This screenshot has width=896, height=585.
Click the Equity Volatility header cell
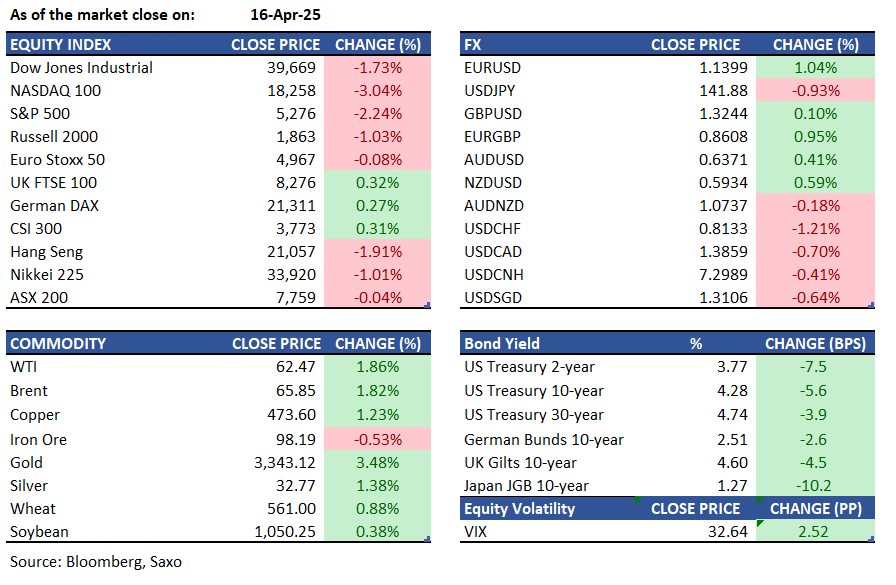coord(519,509)
